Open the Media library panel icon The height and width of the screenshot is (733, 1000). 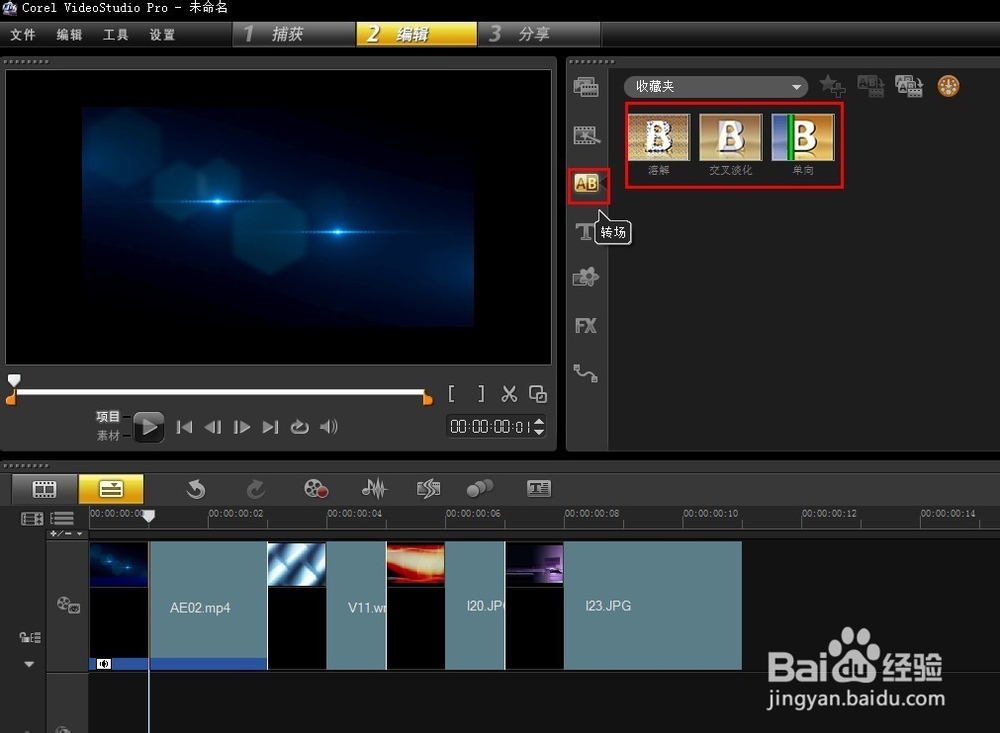point(585,87)
